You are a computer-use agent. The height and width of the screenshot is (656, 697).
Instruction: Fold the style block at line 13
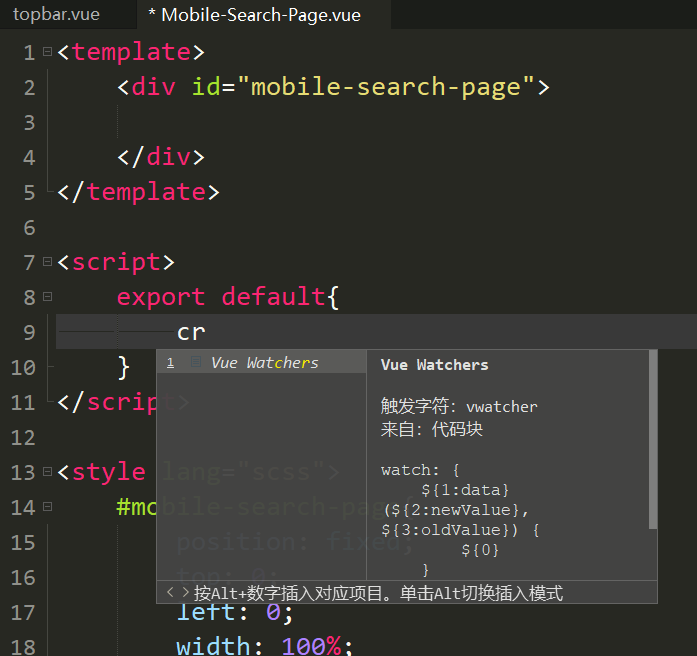[47, 472]
